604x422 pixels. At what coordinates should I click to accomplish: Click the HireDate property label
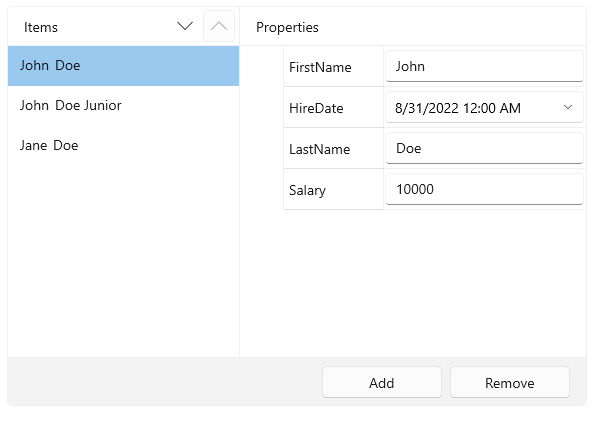tap(316, 108)
